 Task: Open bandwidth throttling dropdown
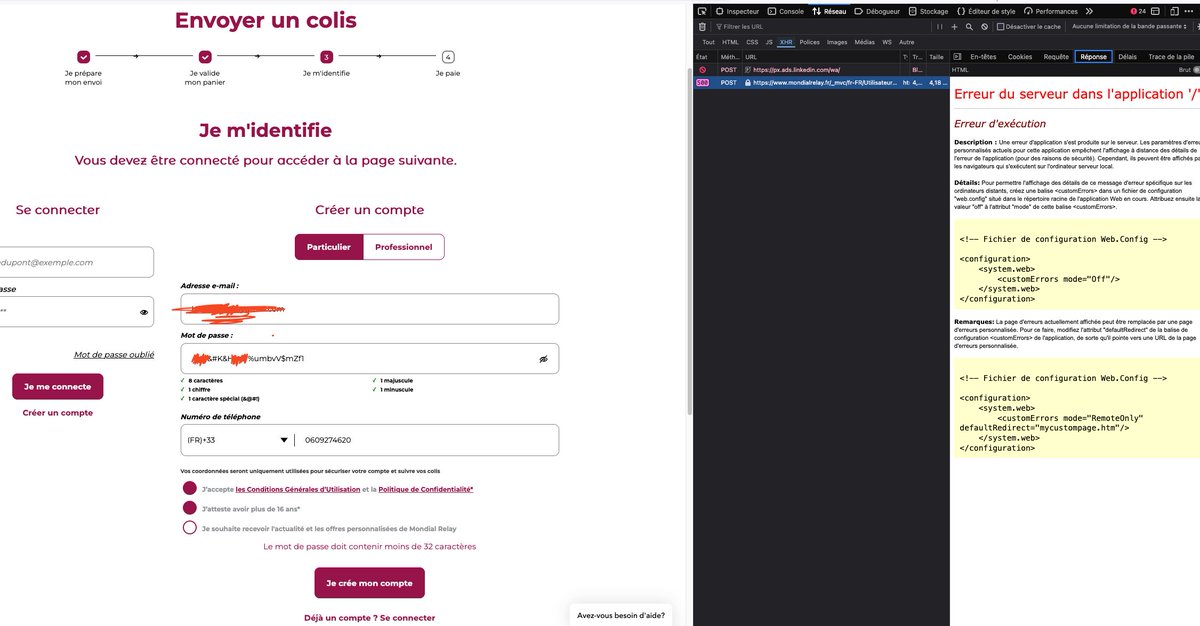pyautogui.click(x=1131, y=27)
